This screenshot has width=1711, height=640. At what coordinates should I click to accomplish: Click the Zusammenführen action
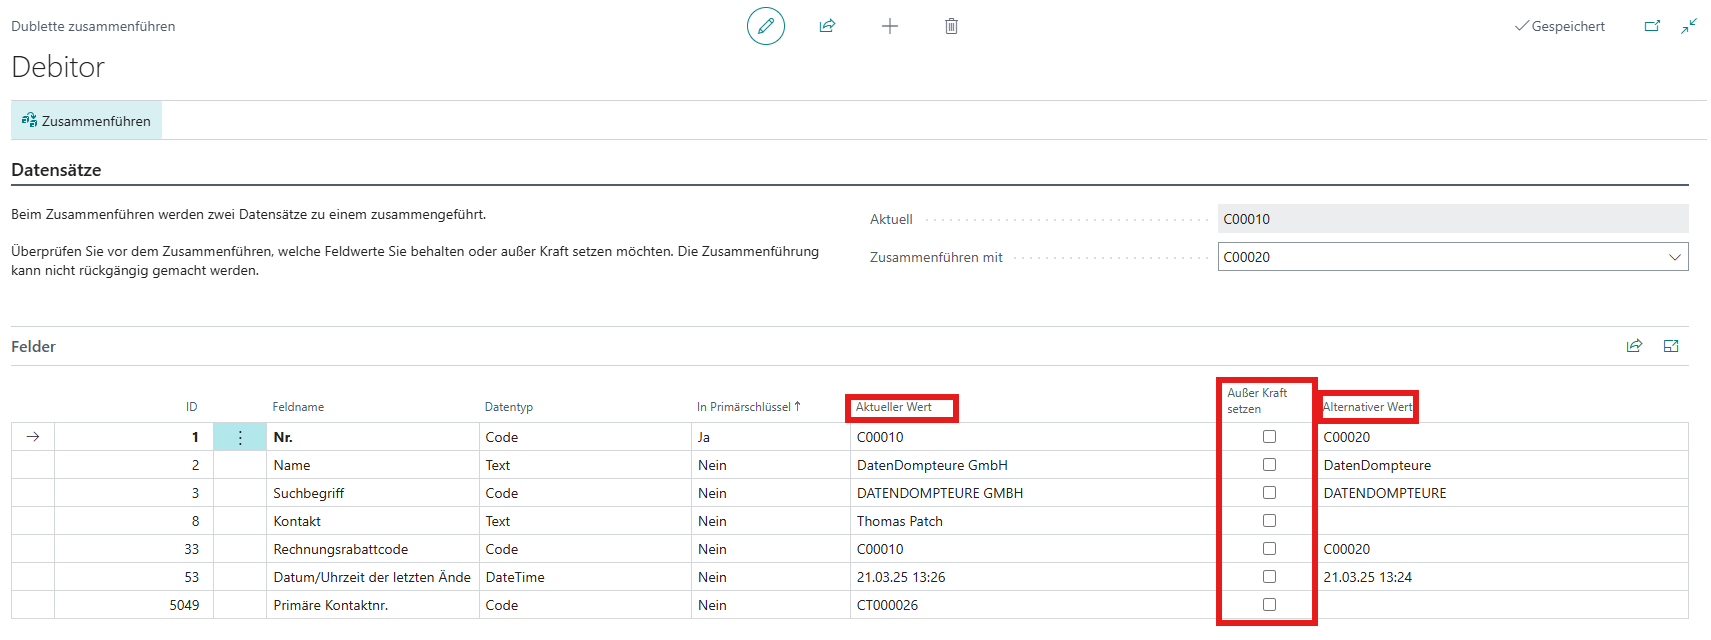pyautogui.click(x=86, y=121)
